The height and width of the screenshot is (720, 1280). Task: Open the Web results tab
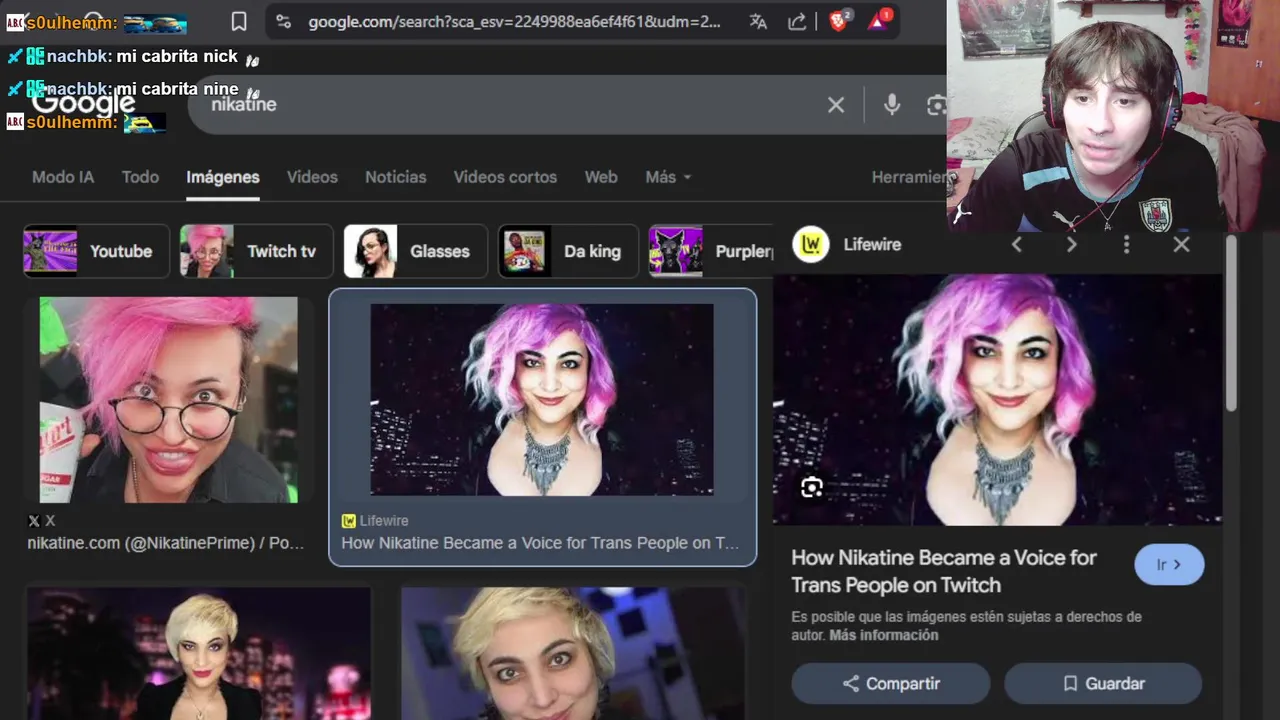click(601, 177)
